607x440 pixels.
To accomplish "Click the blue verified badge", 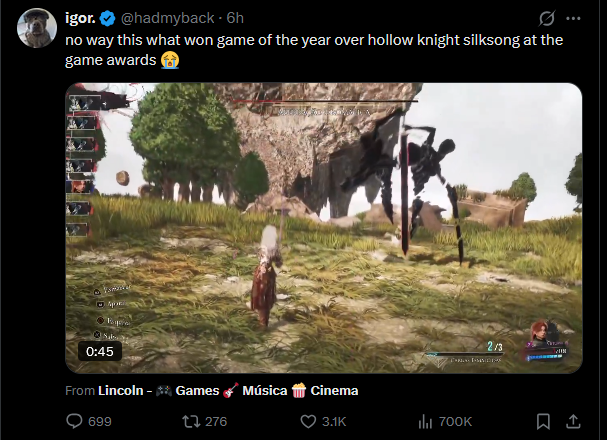I will pyautogui.click(x=107, y=18).
